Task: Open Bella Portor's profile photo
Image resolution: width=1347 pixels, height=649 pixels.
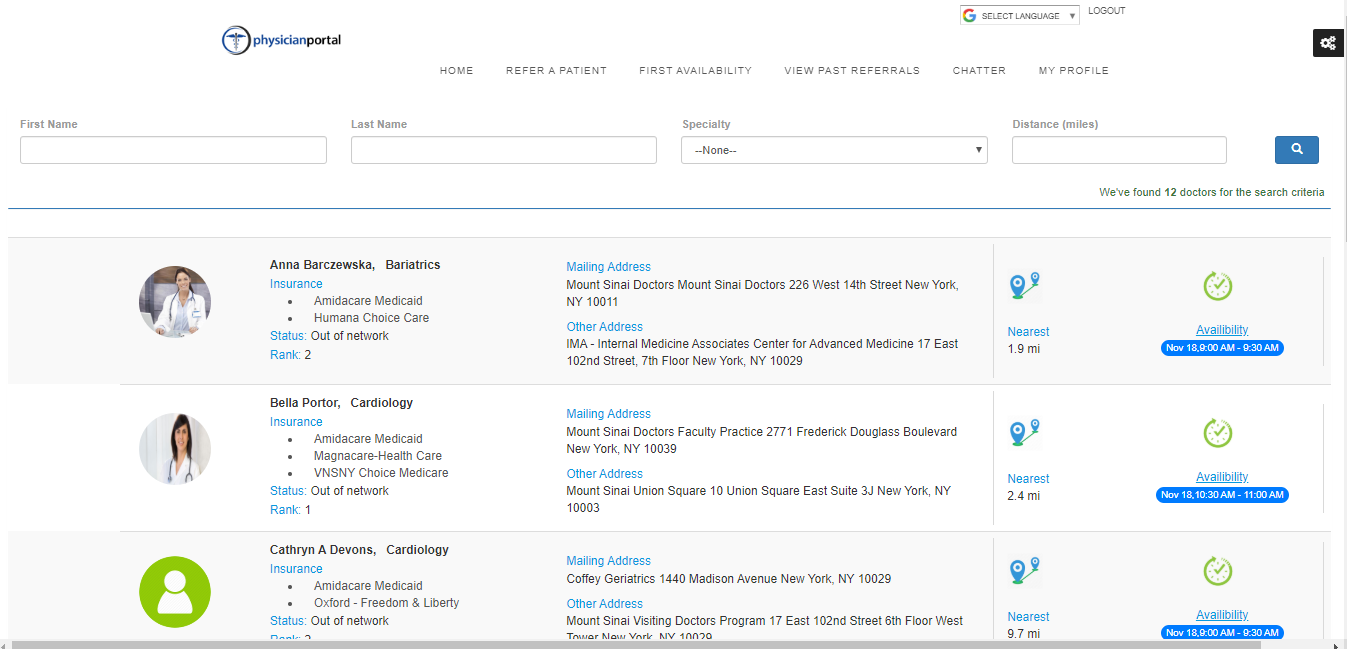Action: (x=175, y=449)
